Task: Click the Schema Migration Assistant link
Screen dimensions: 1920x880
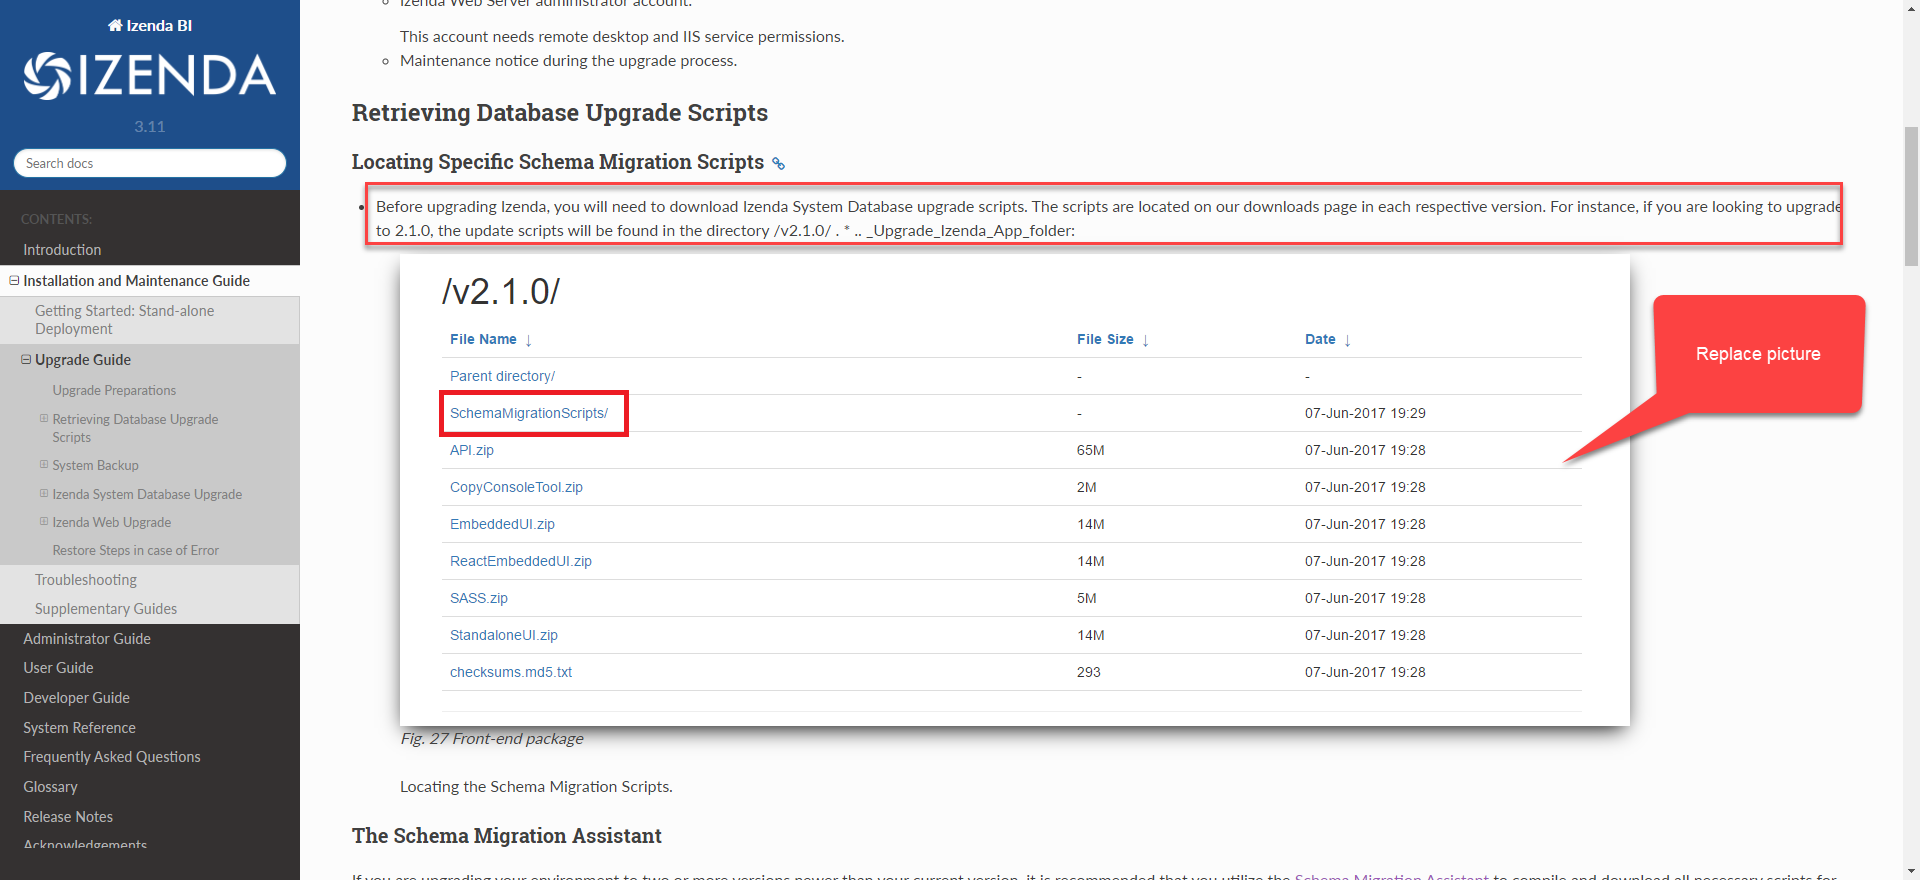Action: (1391, 876)
